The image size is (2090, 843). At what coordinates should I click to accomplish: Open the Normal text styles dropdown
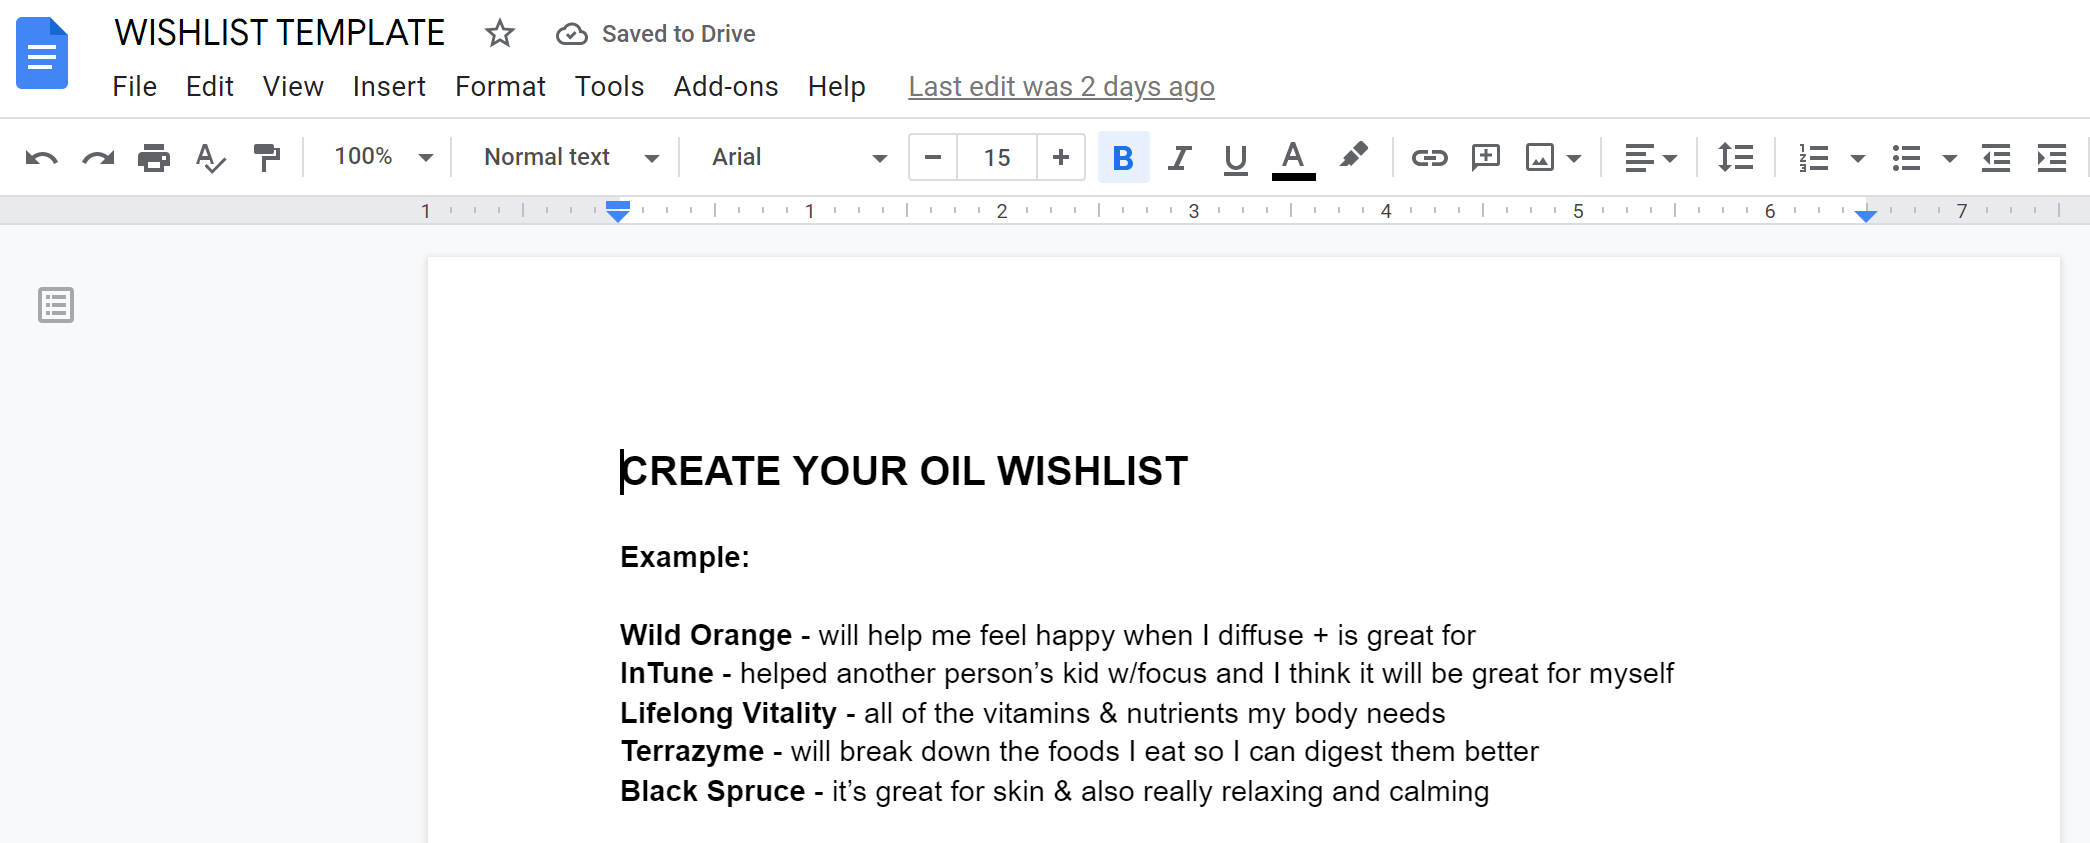click(571, 157)
